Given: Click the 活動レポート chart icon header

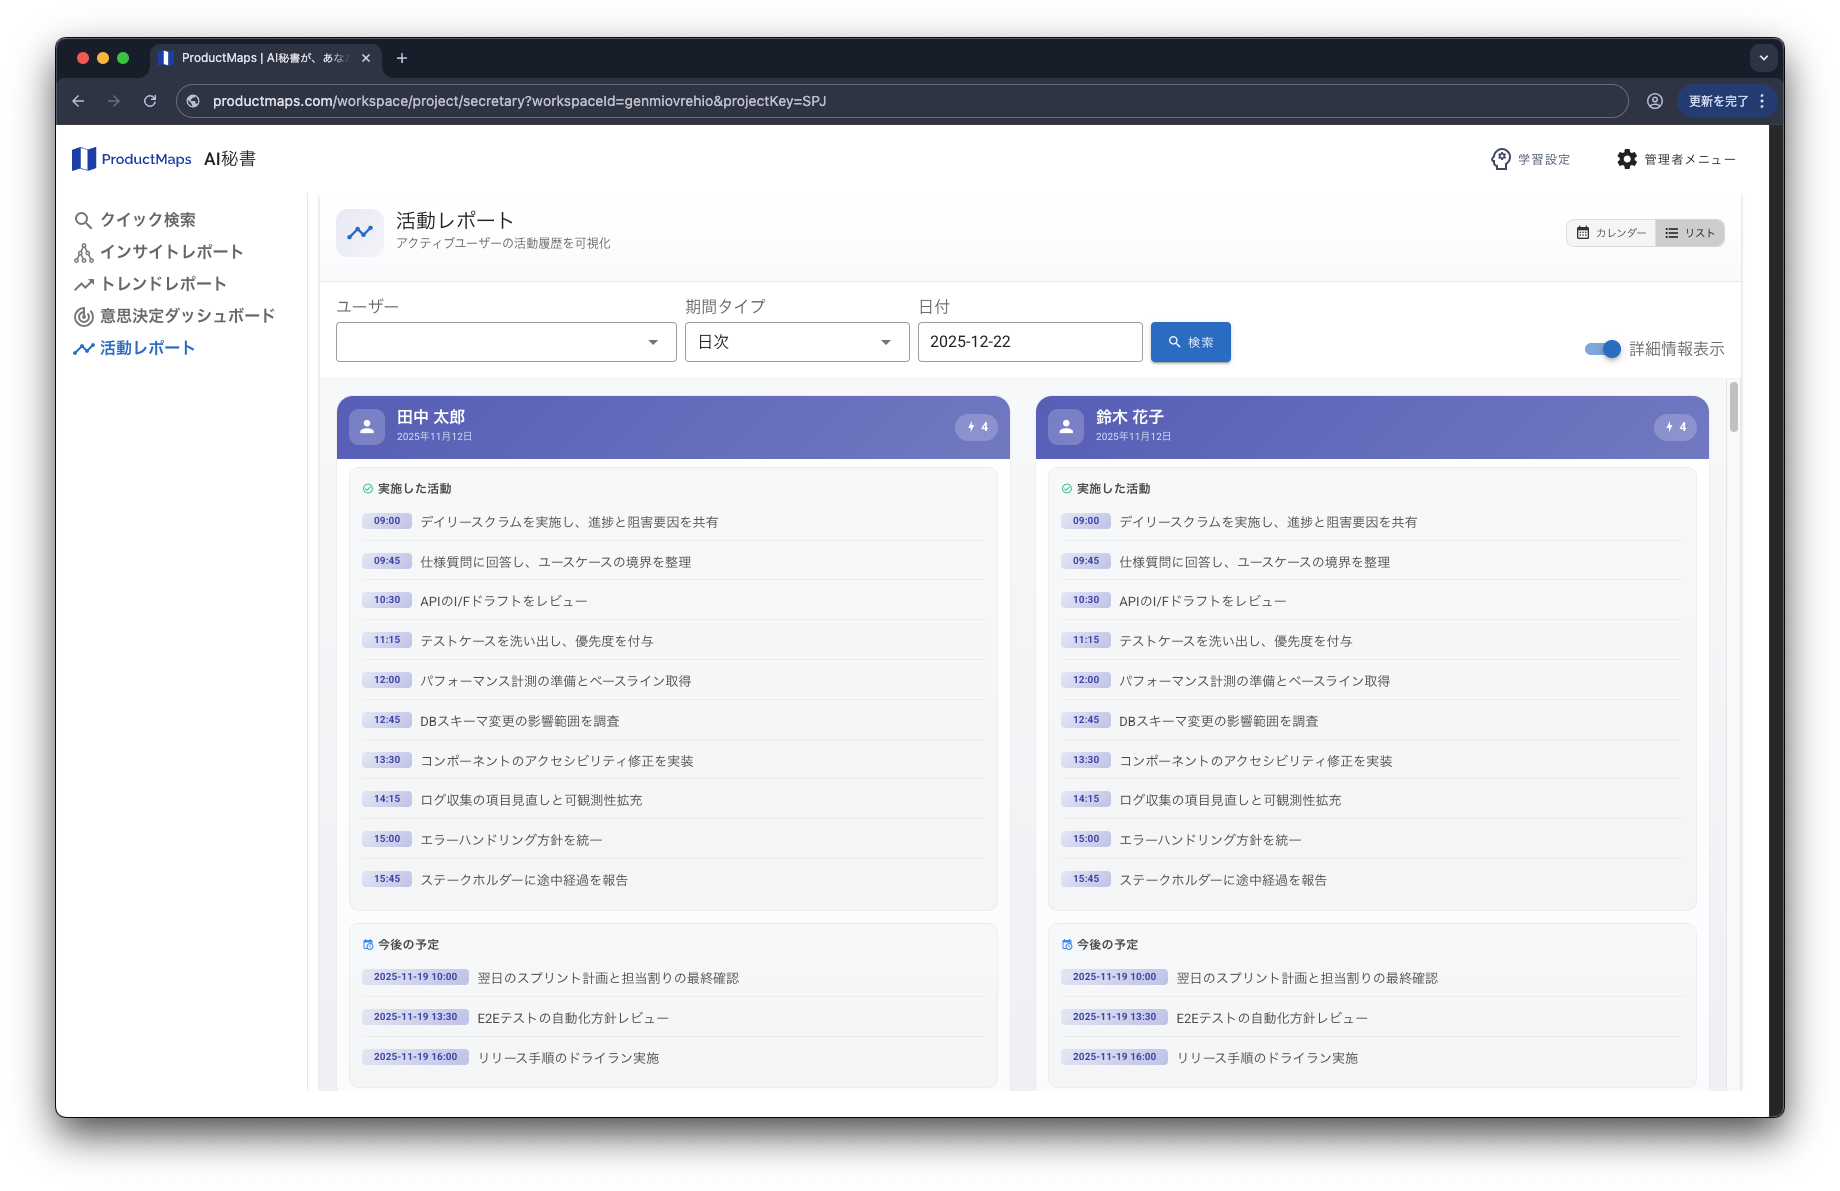Looking at the screenshot, I should click(x=359, y=231).
